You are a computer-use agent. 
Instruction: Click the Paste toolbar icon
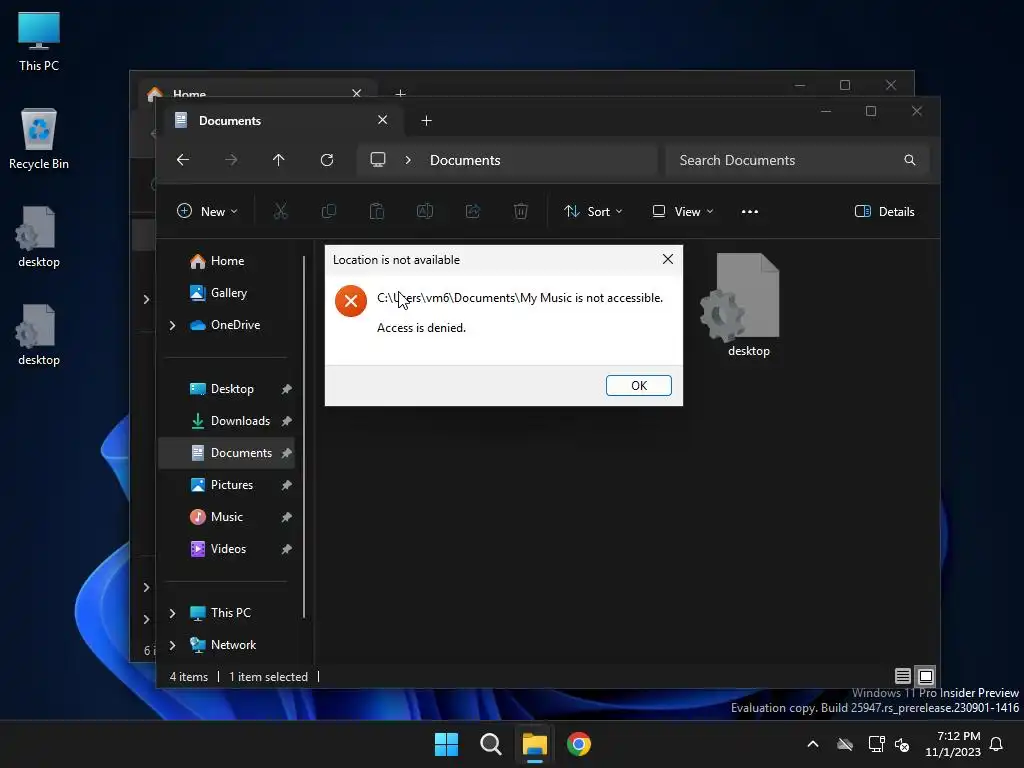[x=377, y=212]
